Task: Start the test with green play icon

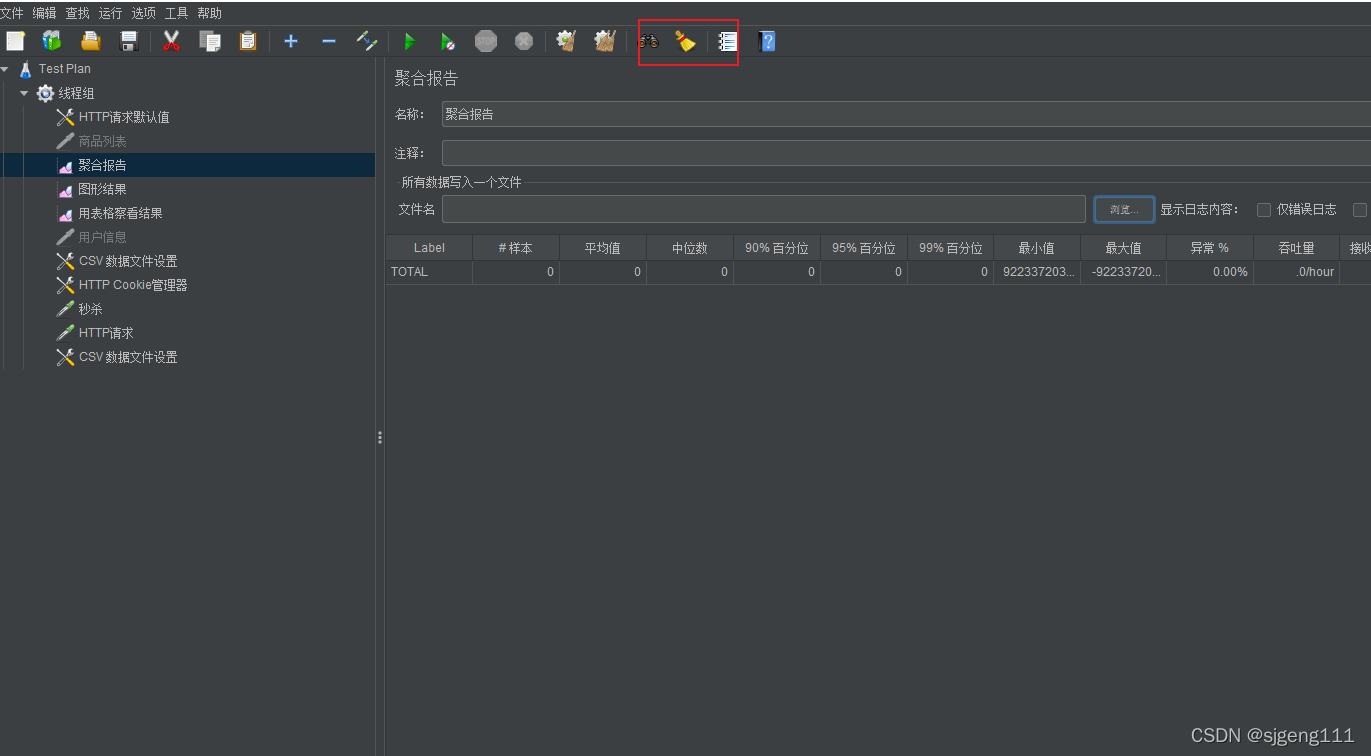Action: pos(409,41)
